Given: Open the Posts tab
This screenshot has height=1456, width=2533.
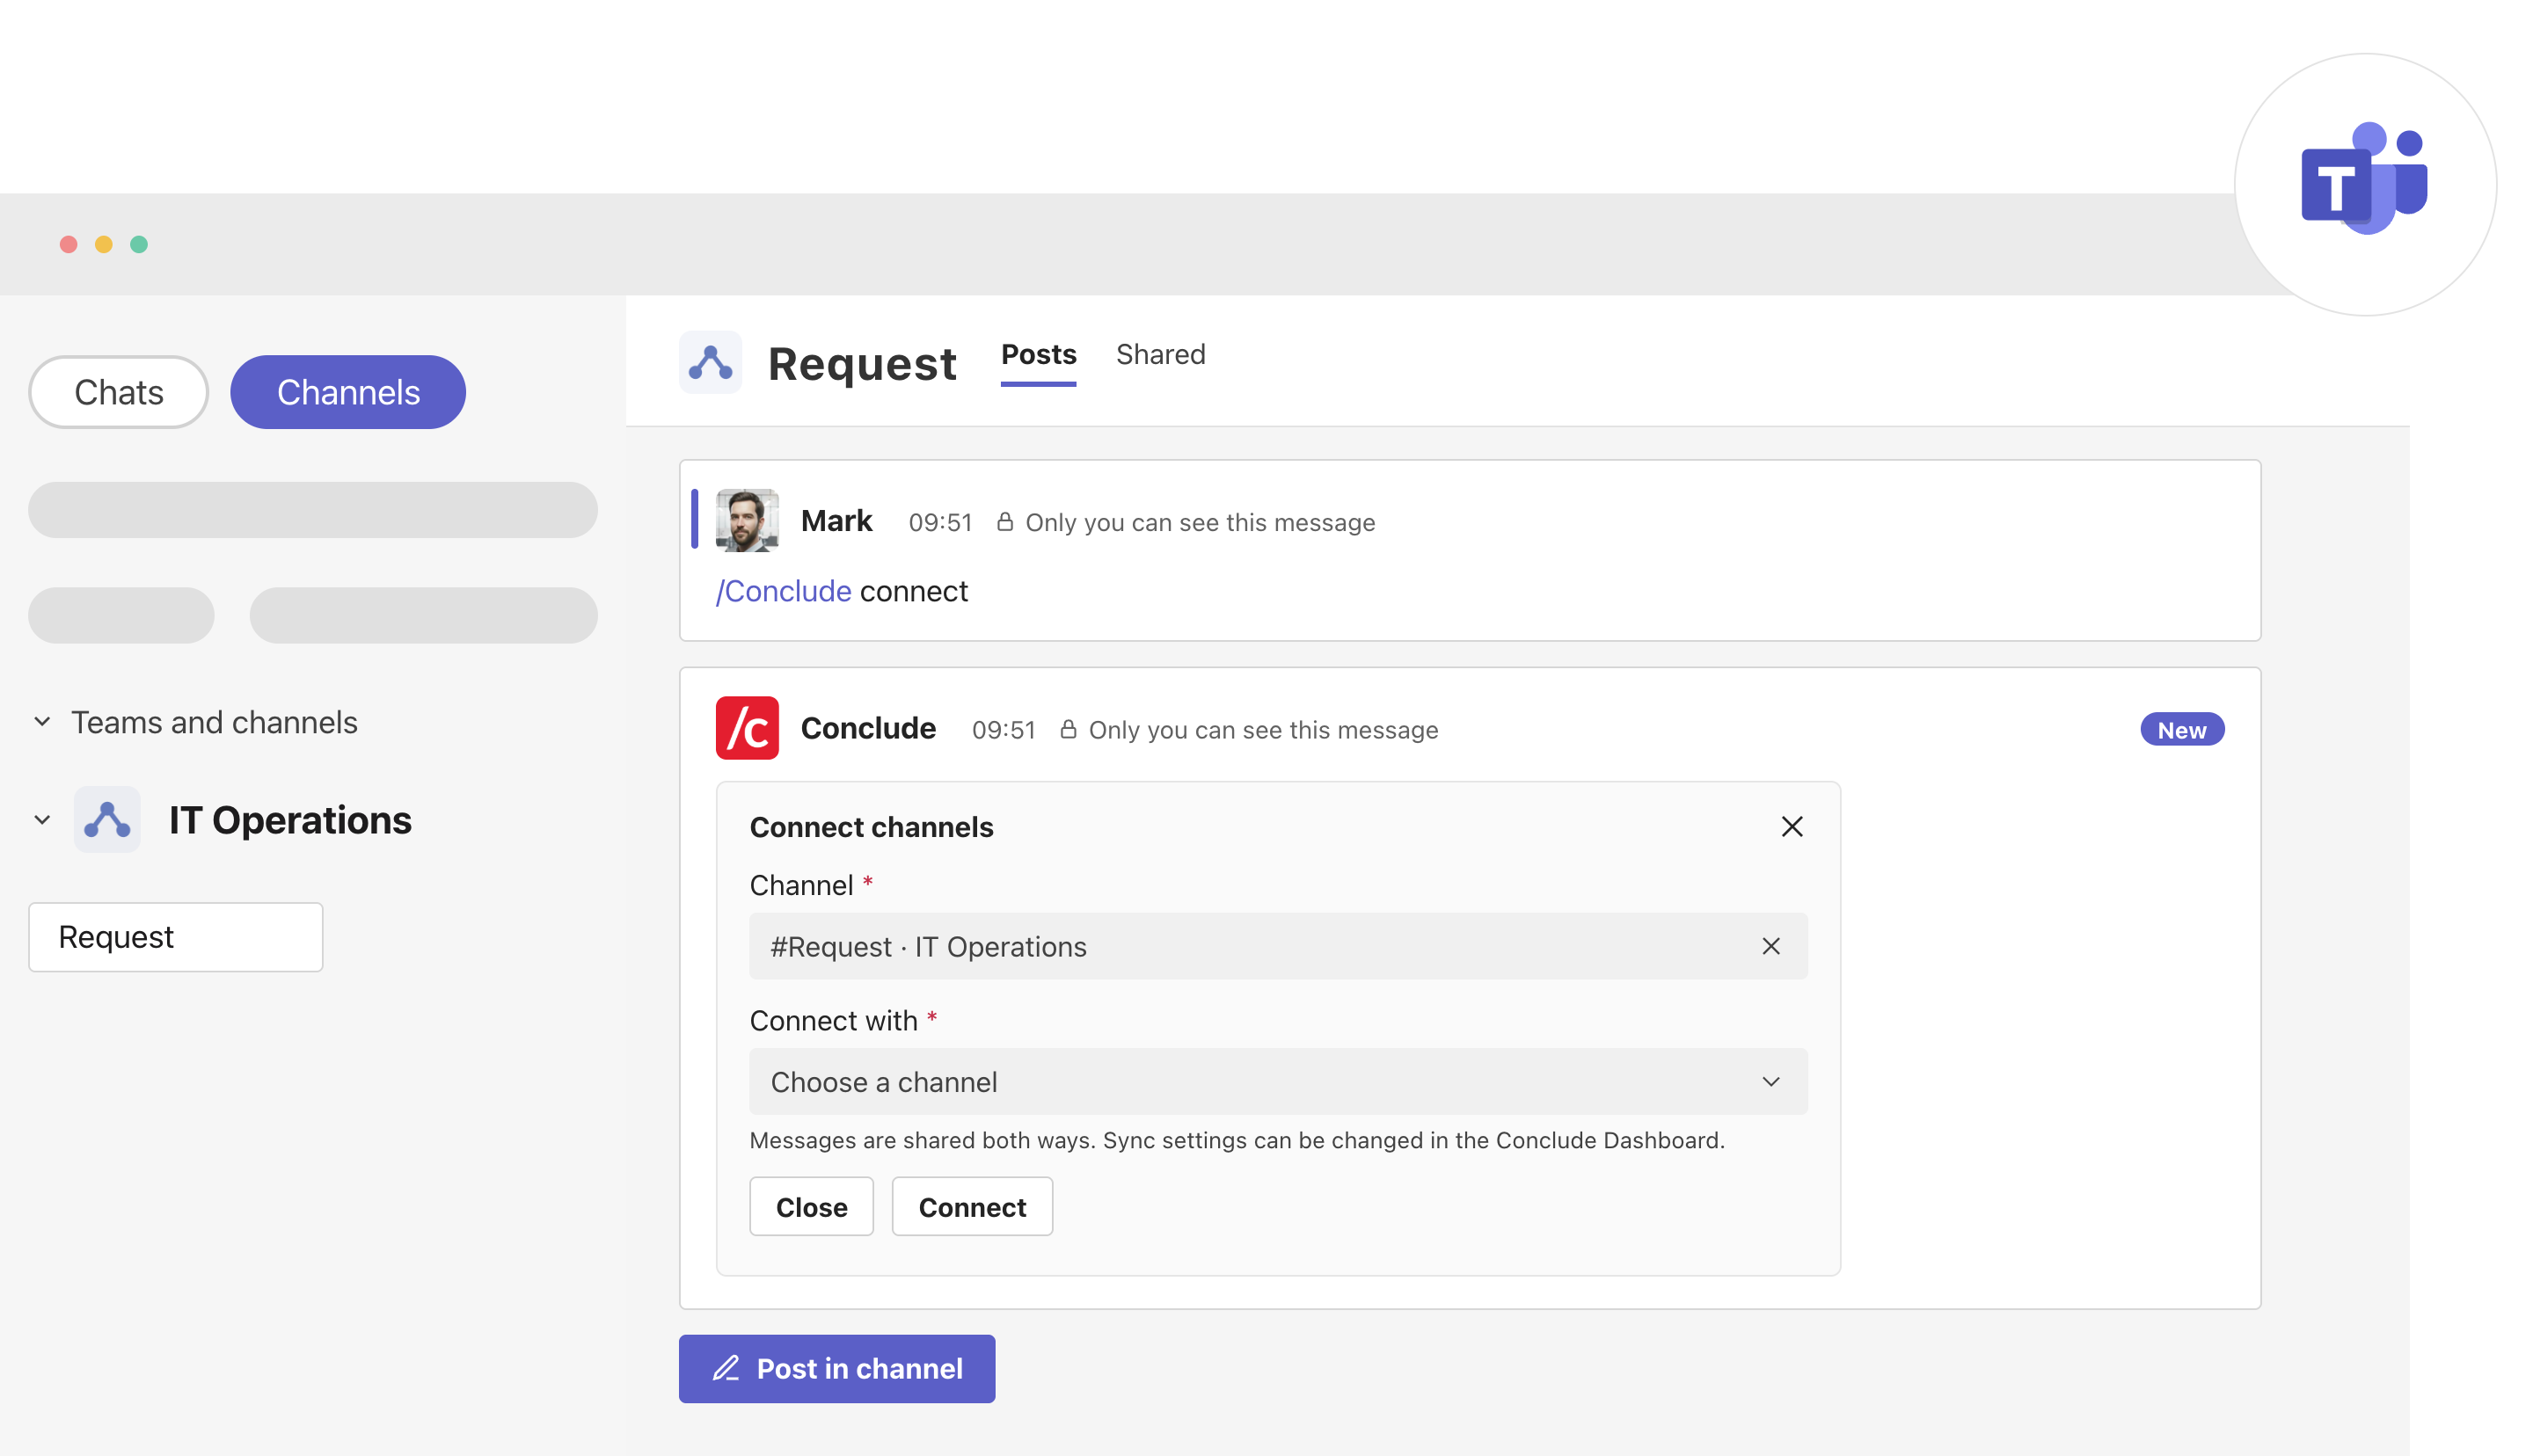Looking at the screenshot, I should point(1038,355).
